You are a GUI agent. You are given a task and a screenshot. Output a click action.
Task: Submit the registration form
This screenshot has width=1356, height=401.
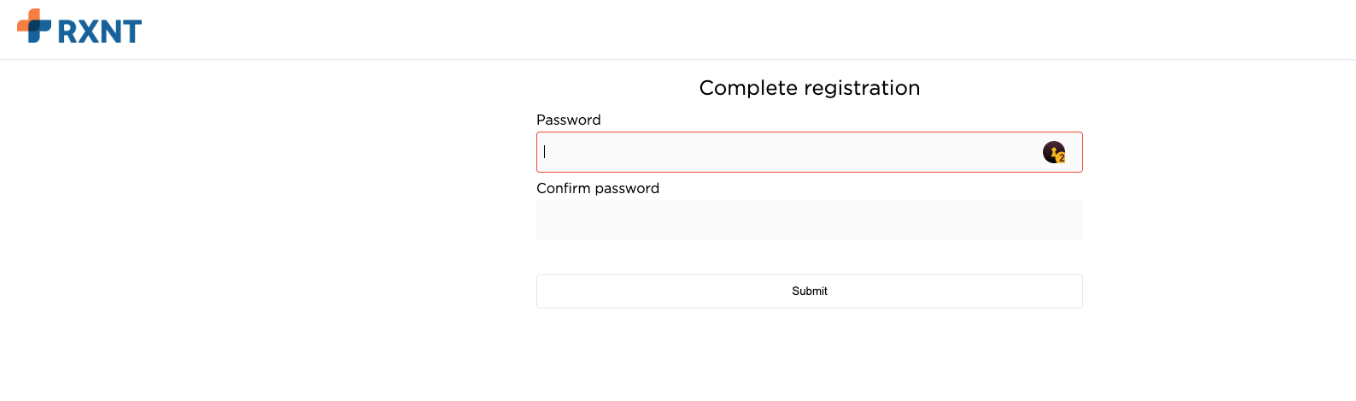[x=809, y=291]
